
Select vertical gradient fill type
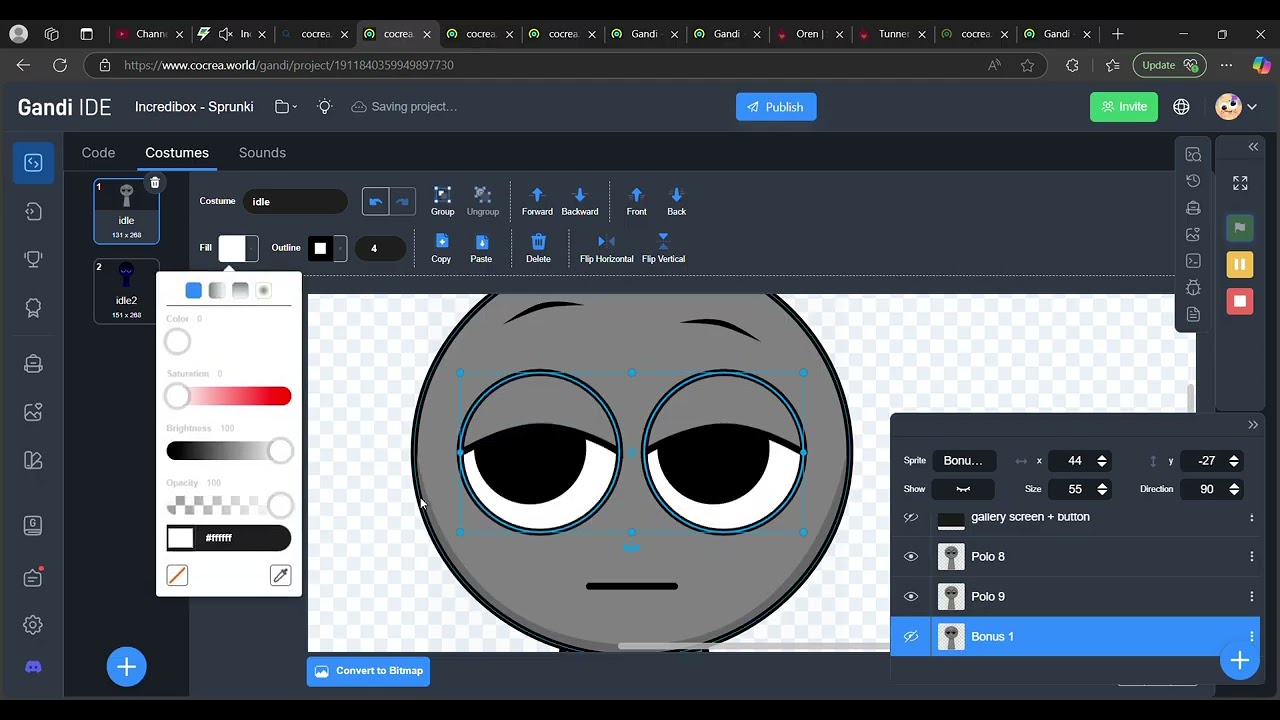point(240,290)
